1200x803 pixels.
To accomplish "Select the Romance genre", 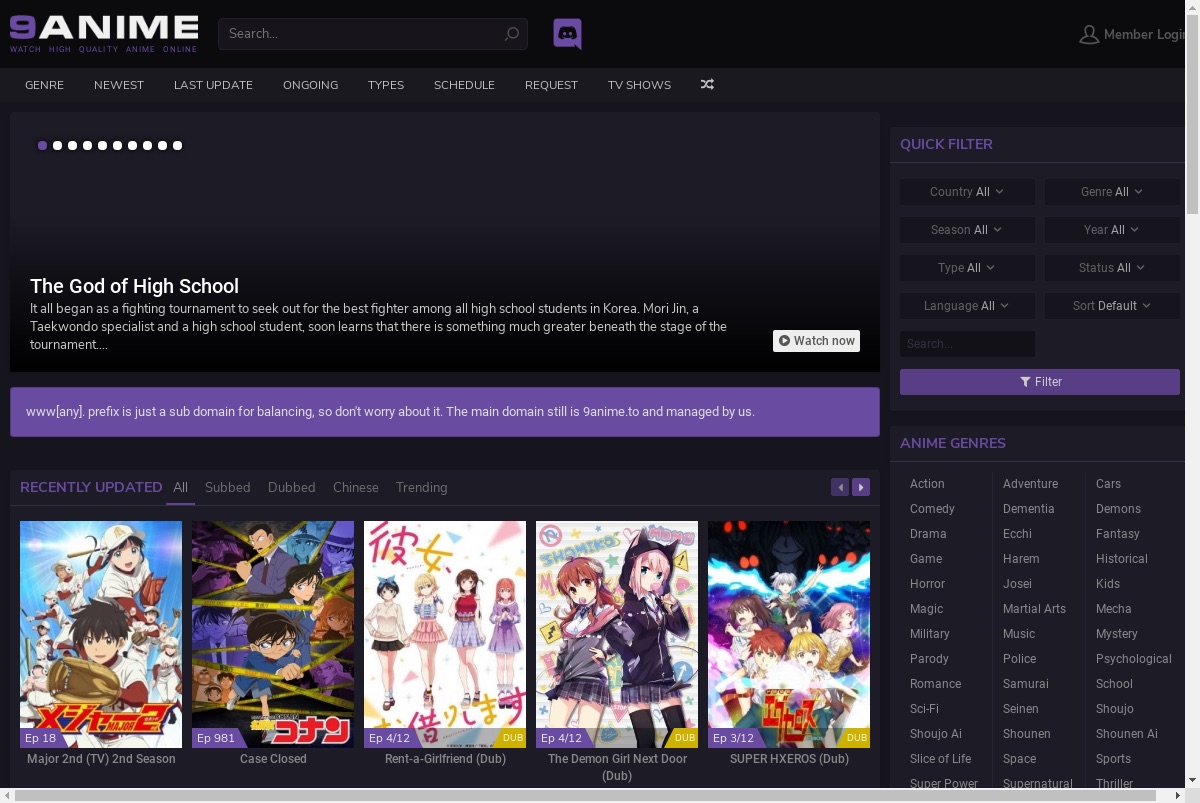I will tap(935, 684).
